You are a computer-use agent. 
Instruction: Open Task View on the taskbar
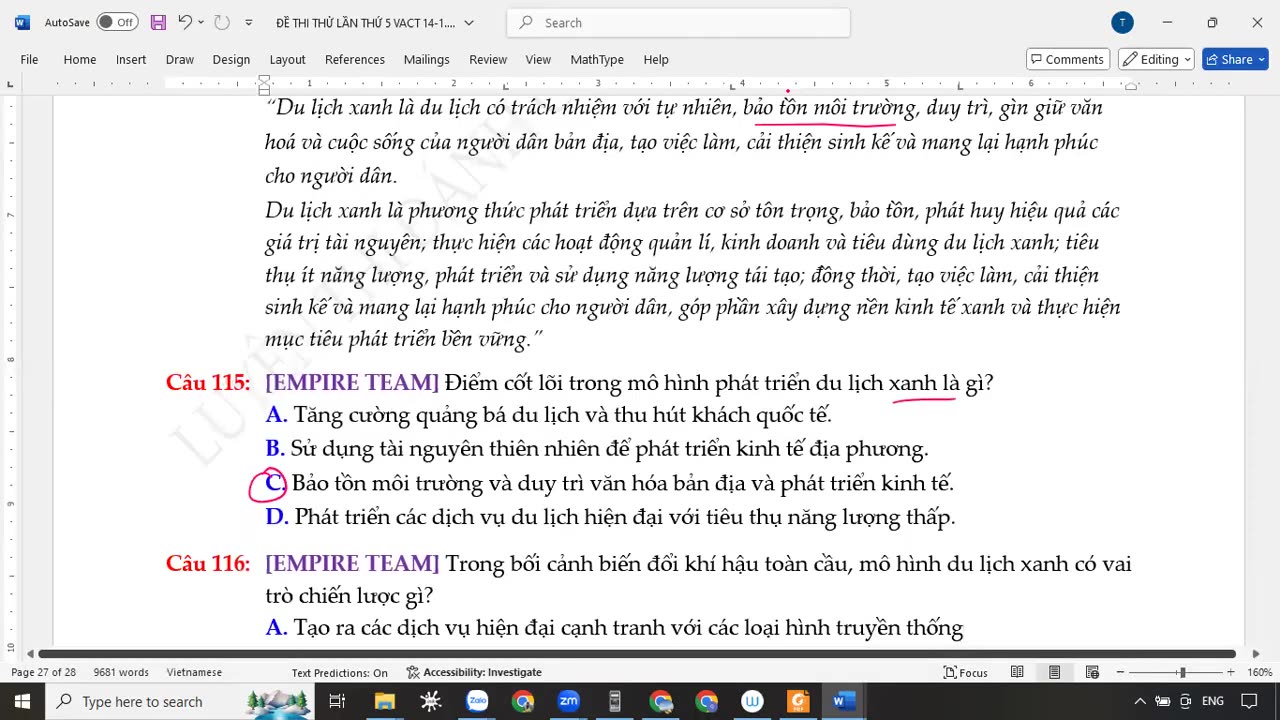coord(337,702)
